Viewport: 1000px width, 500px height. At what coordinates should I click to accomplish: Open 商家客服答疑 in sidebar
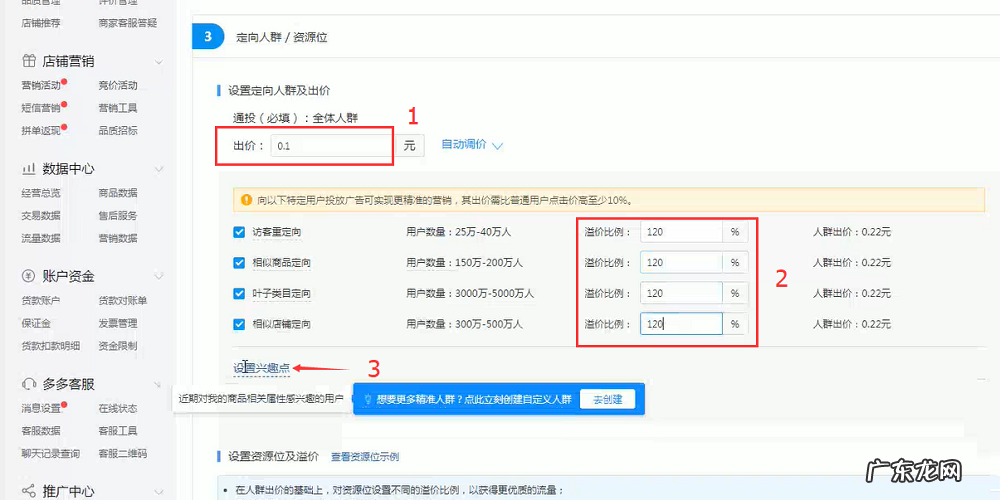(x=128, y=23)
